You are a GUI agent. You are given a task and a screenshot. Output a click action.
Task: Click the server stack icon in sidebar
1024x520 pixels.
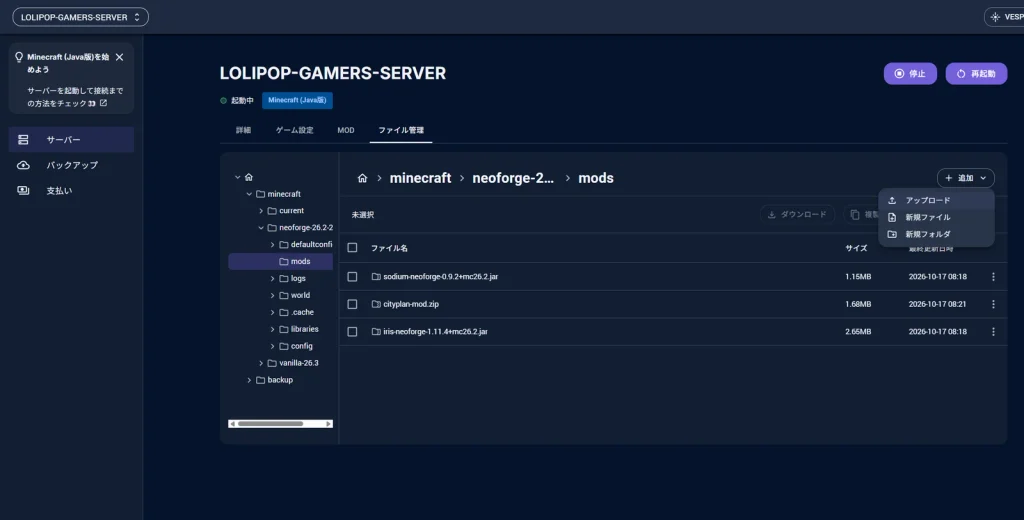tap(24, 140)
